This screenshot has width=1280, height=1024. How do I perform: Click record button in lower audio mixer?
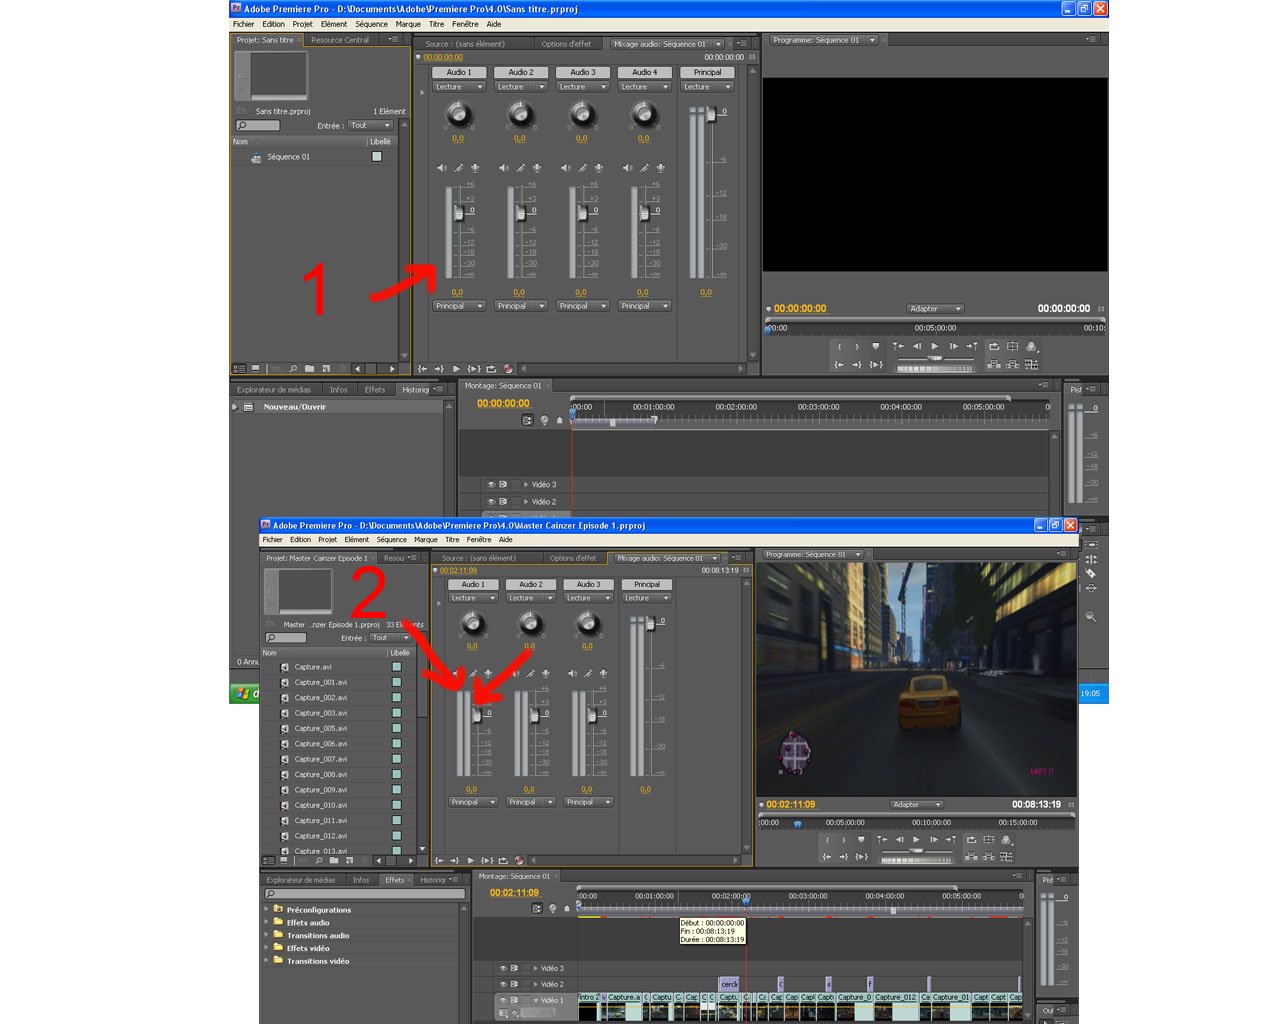pos(519,860)
